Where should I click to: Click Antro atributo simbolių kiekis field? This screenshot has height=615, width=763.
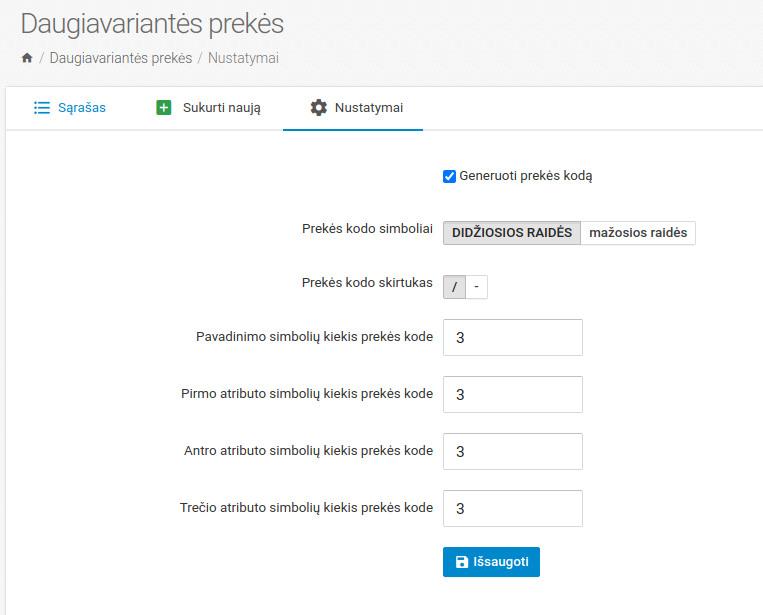(x=512, y=452)
